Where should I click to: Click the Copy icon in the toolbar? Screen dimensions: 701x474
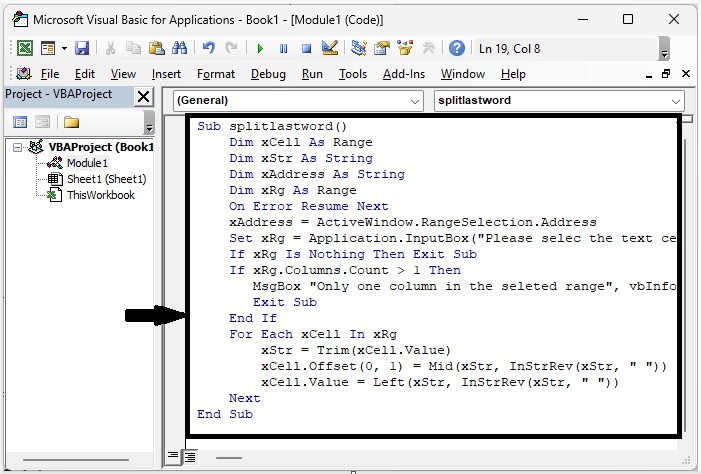[133, 48]
